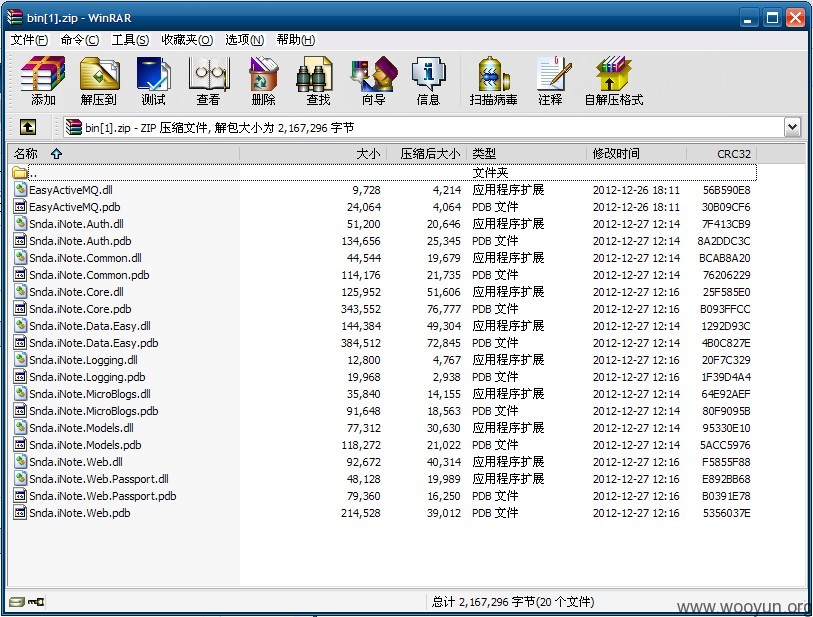Click CRC32 value F5855F88
Image resolution: width=813 pixels, height=617 pixels.
[726, 462]
